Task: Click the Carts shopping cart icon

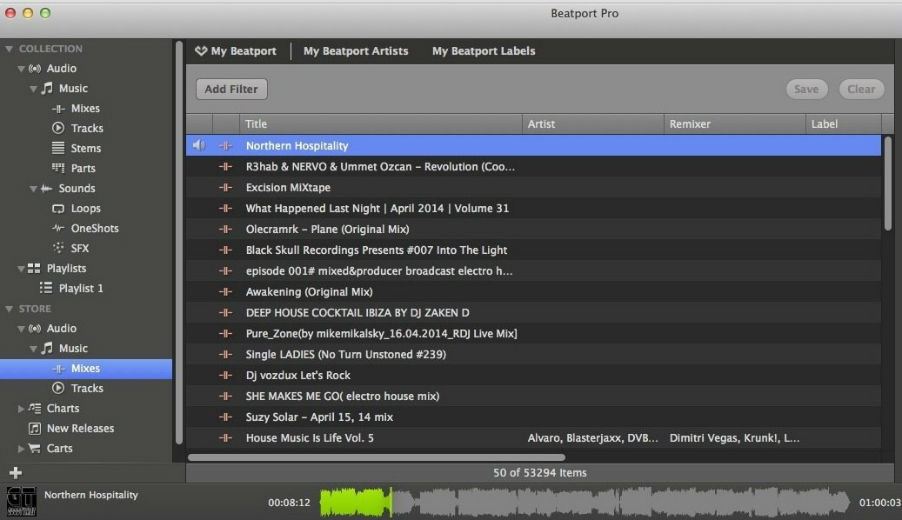Action: click(35, 448)
